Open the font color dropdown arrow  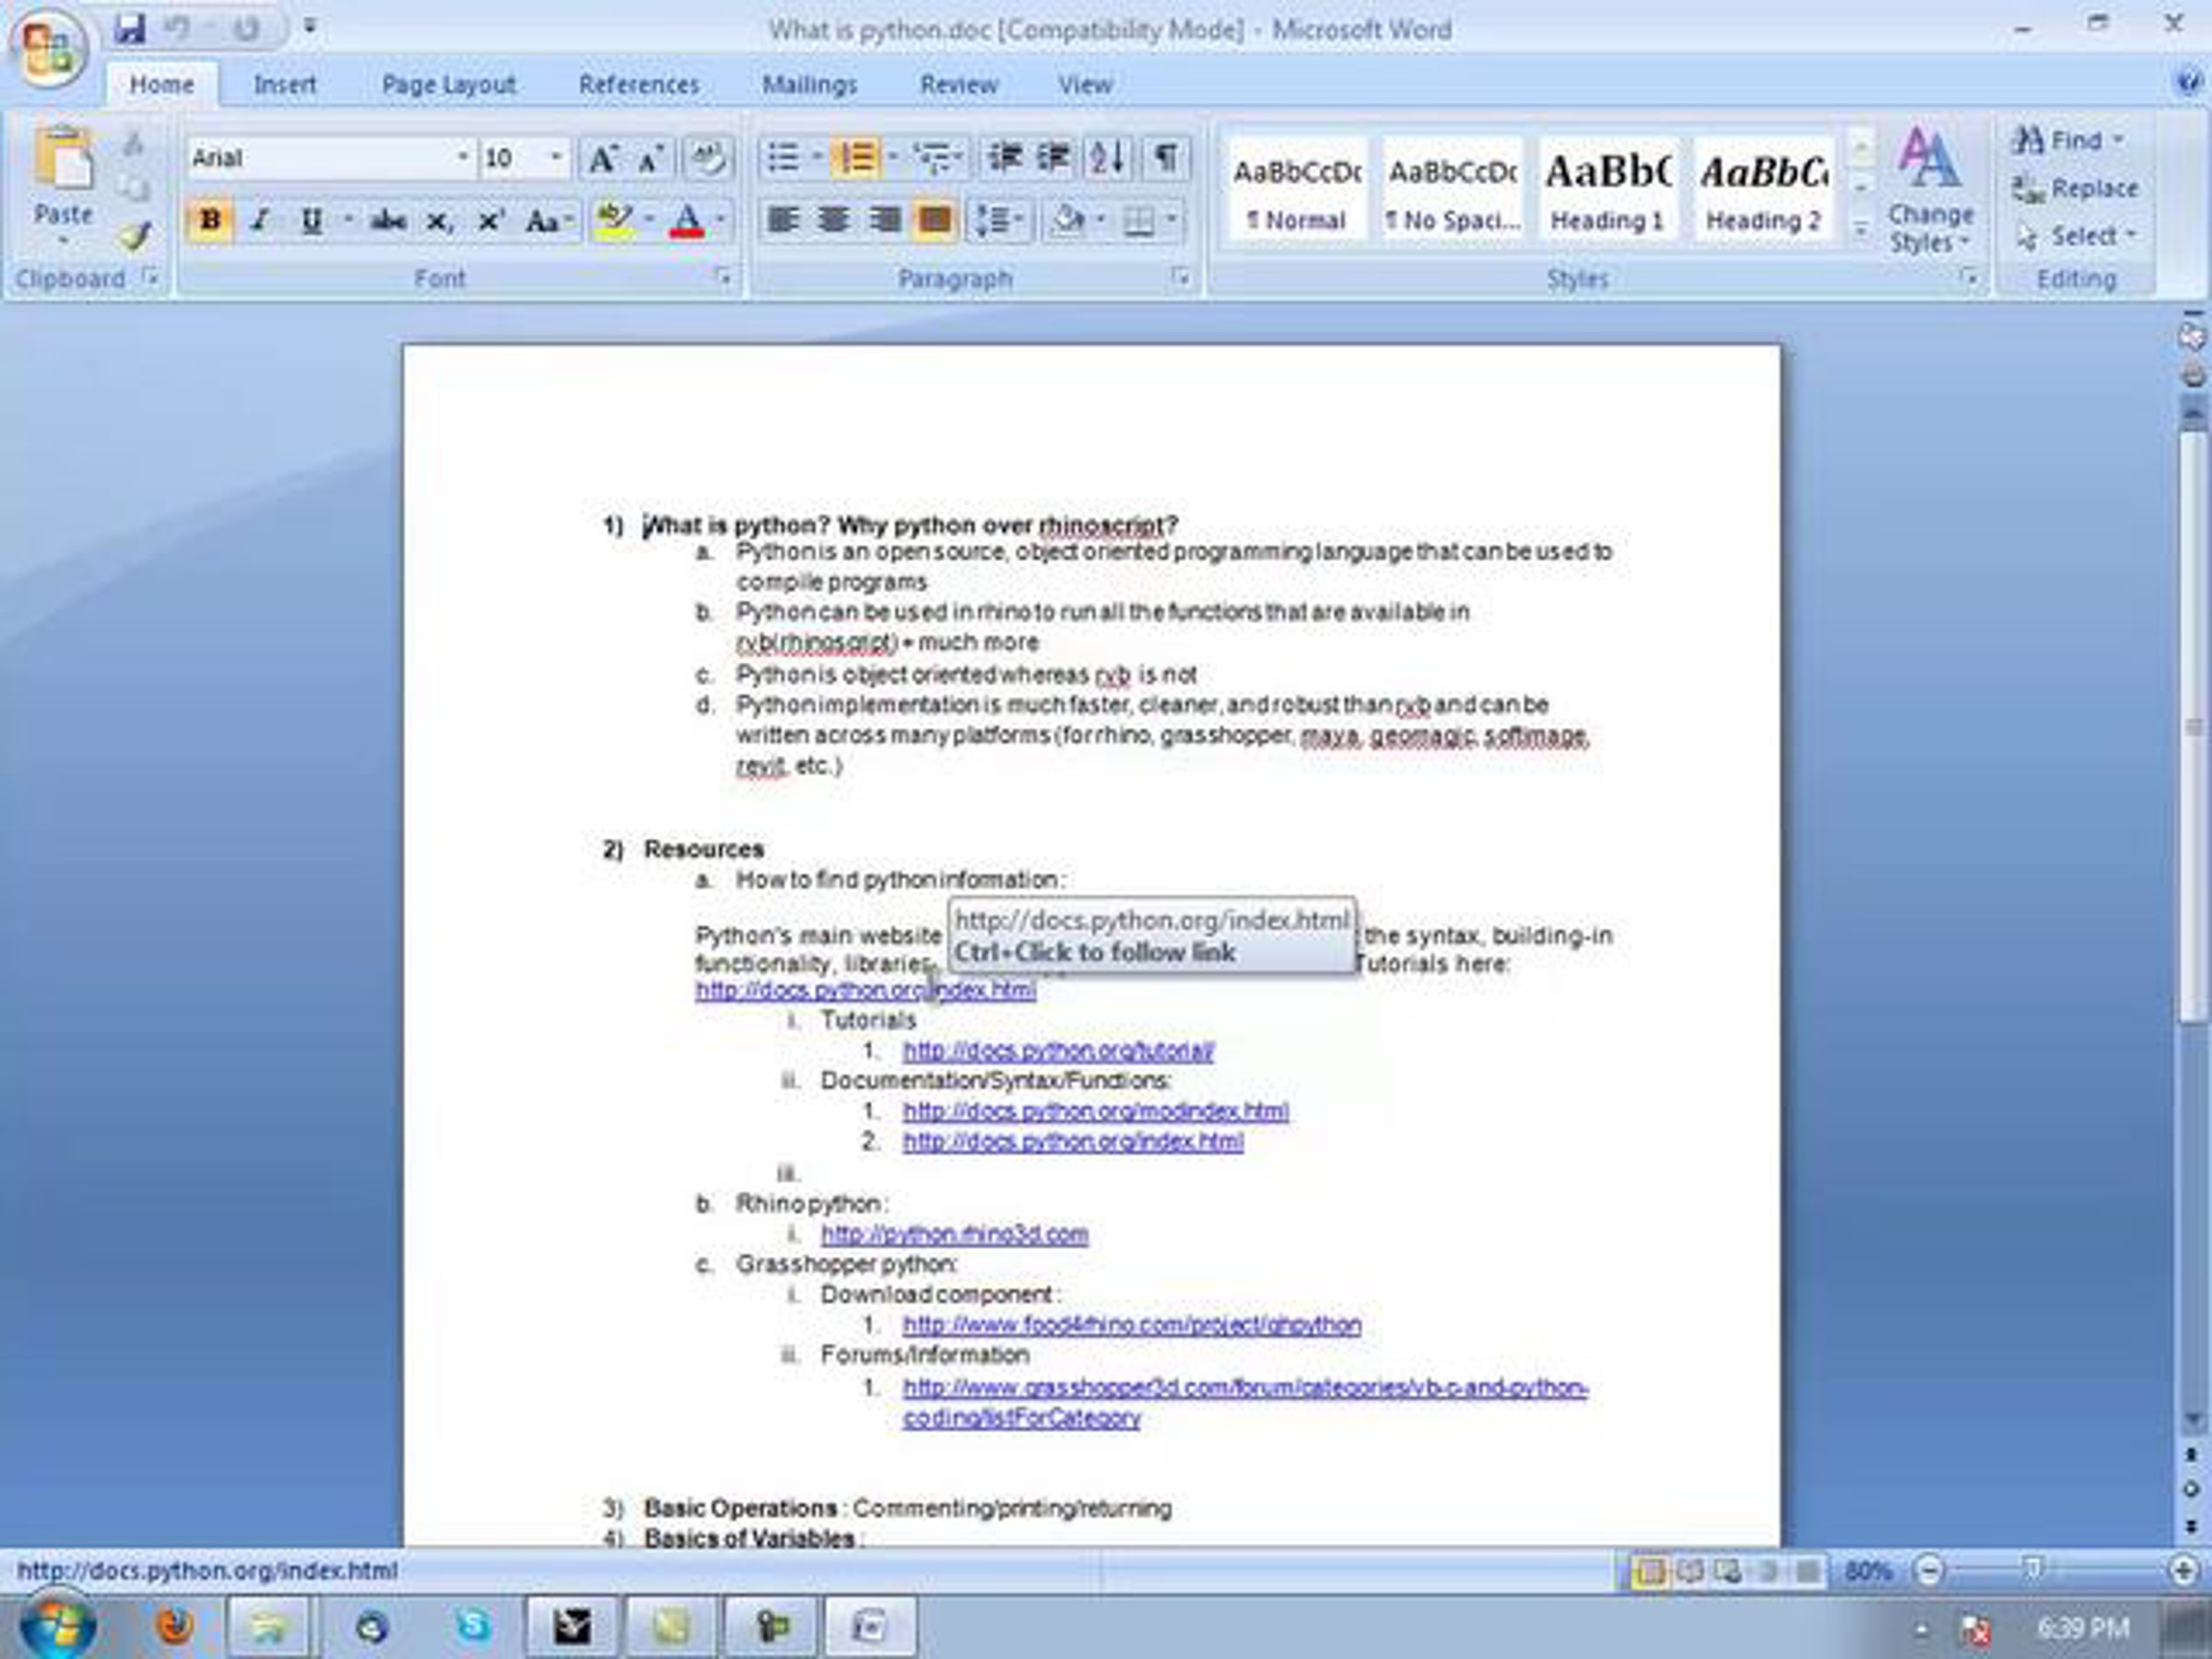click(720, 220)
